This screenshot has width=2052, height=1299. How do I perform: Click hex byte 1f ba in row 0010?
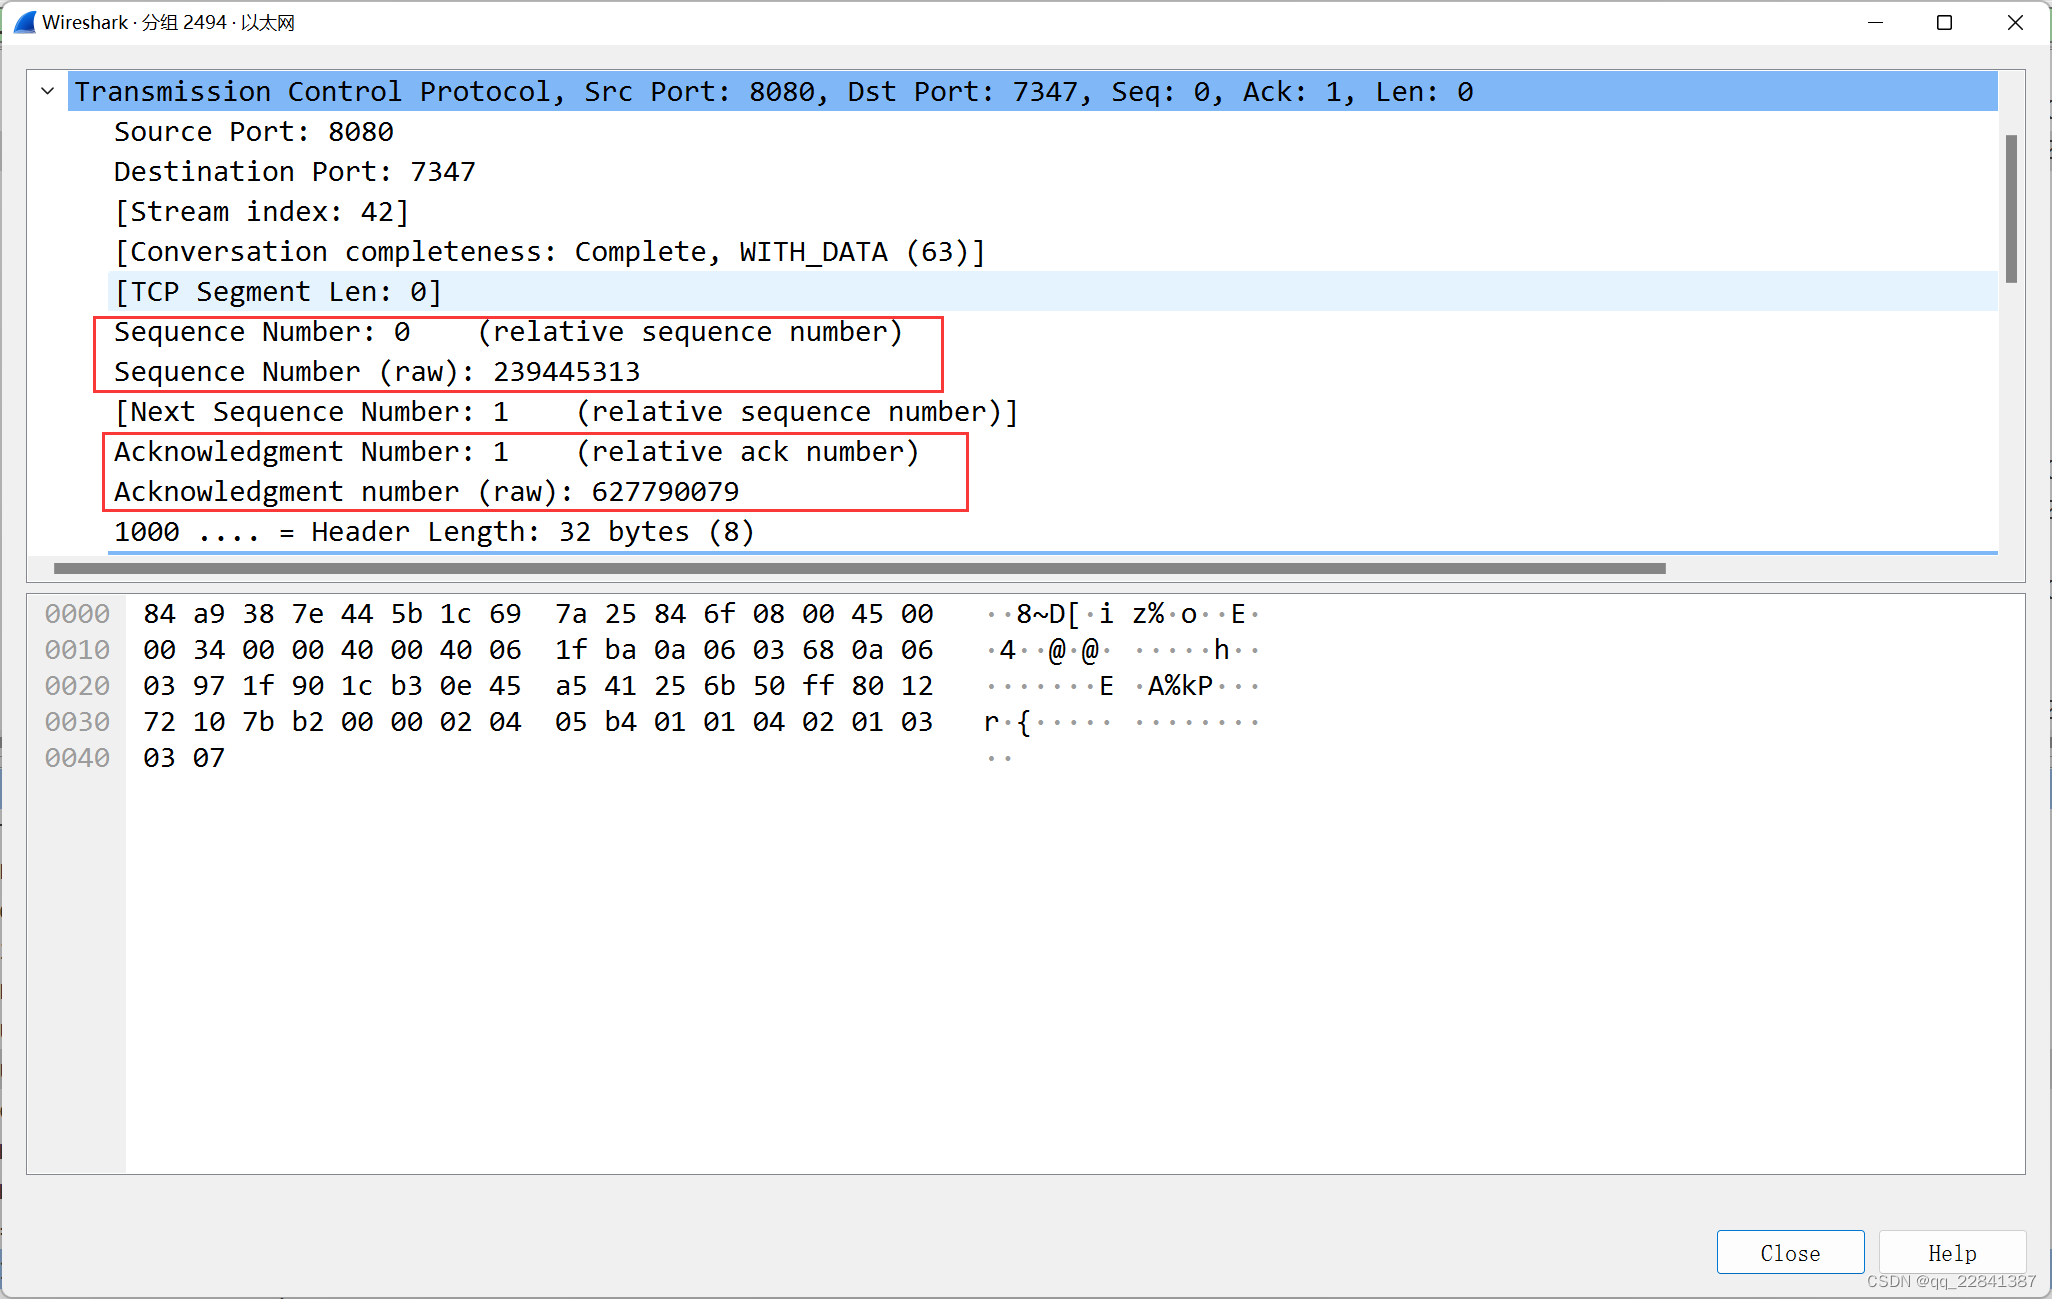tap(596, 650)
